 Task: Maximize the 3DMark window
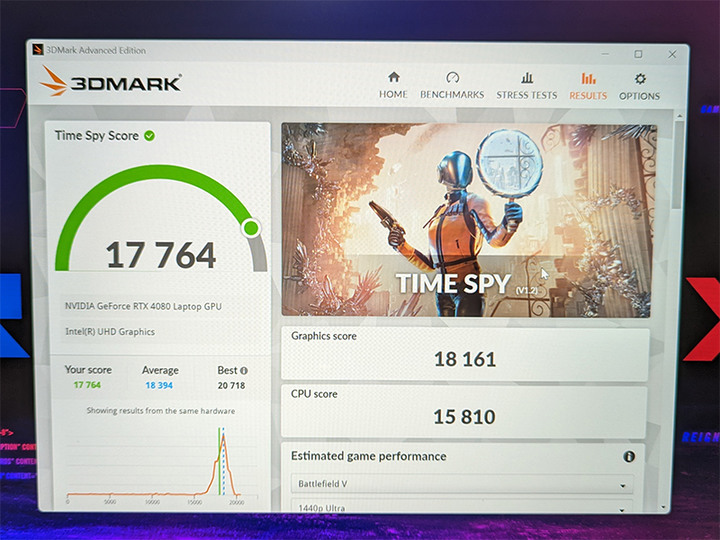point(638,54)
